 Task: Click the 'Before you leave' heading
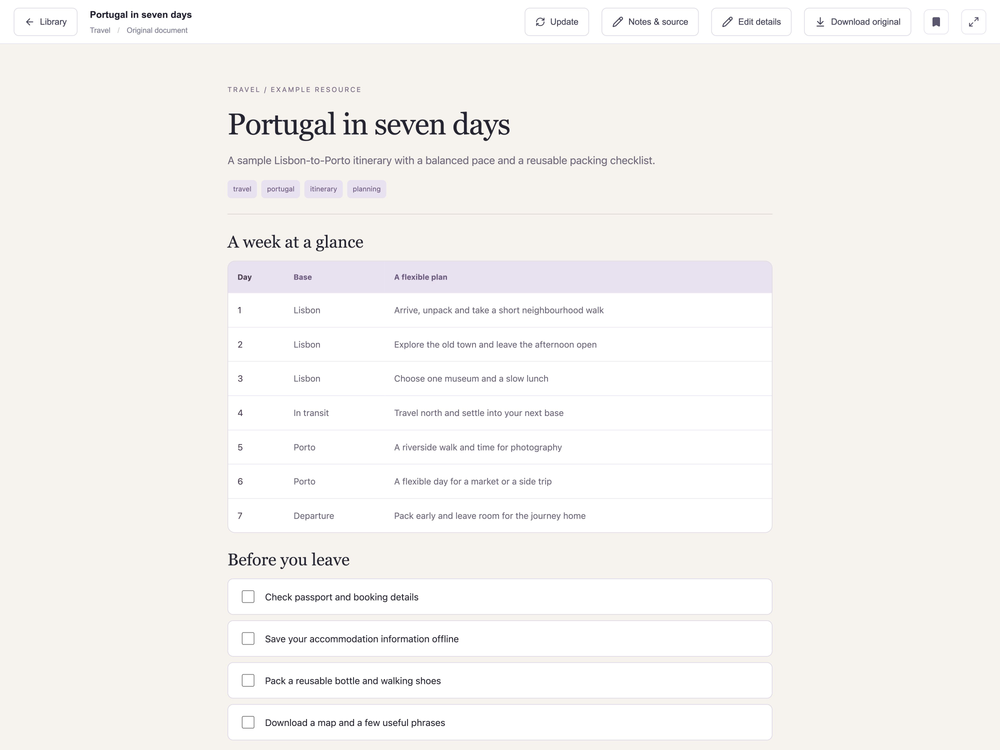[x=288, y=559]
